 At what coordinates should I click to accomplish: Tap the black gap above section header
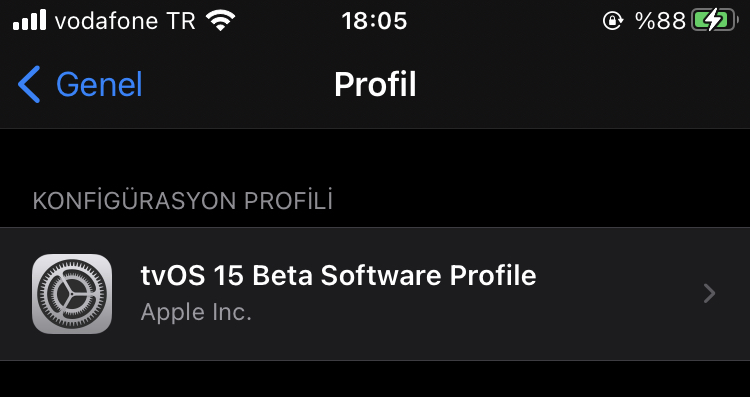click(x=375, y=158)
